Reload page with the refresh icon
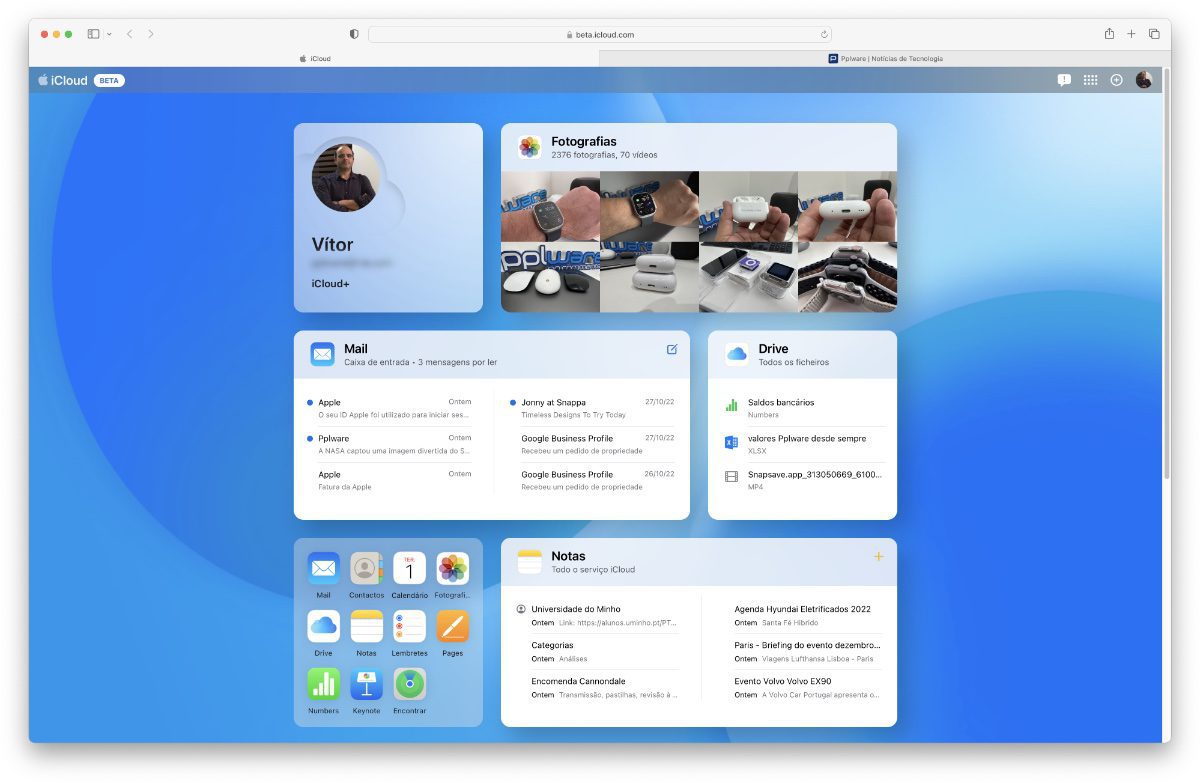The width and height of the screenshot is (1200, 783). pos(824,34)
